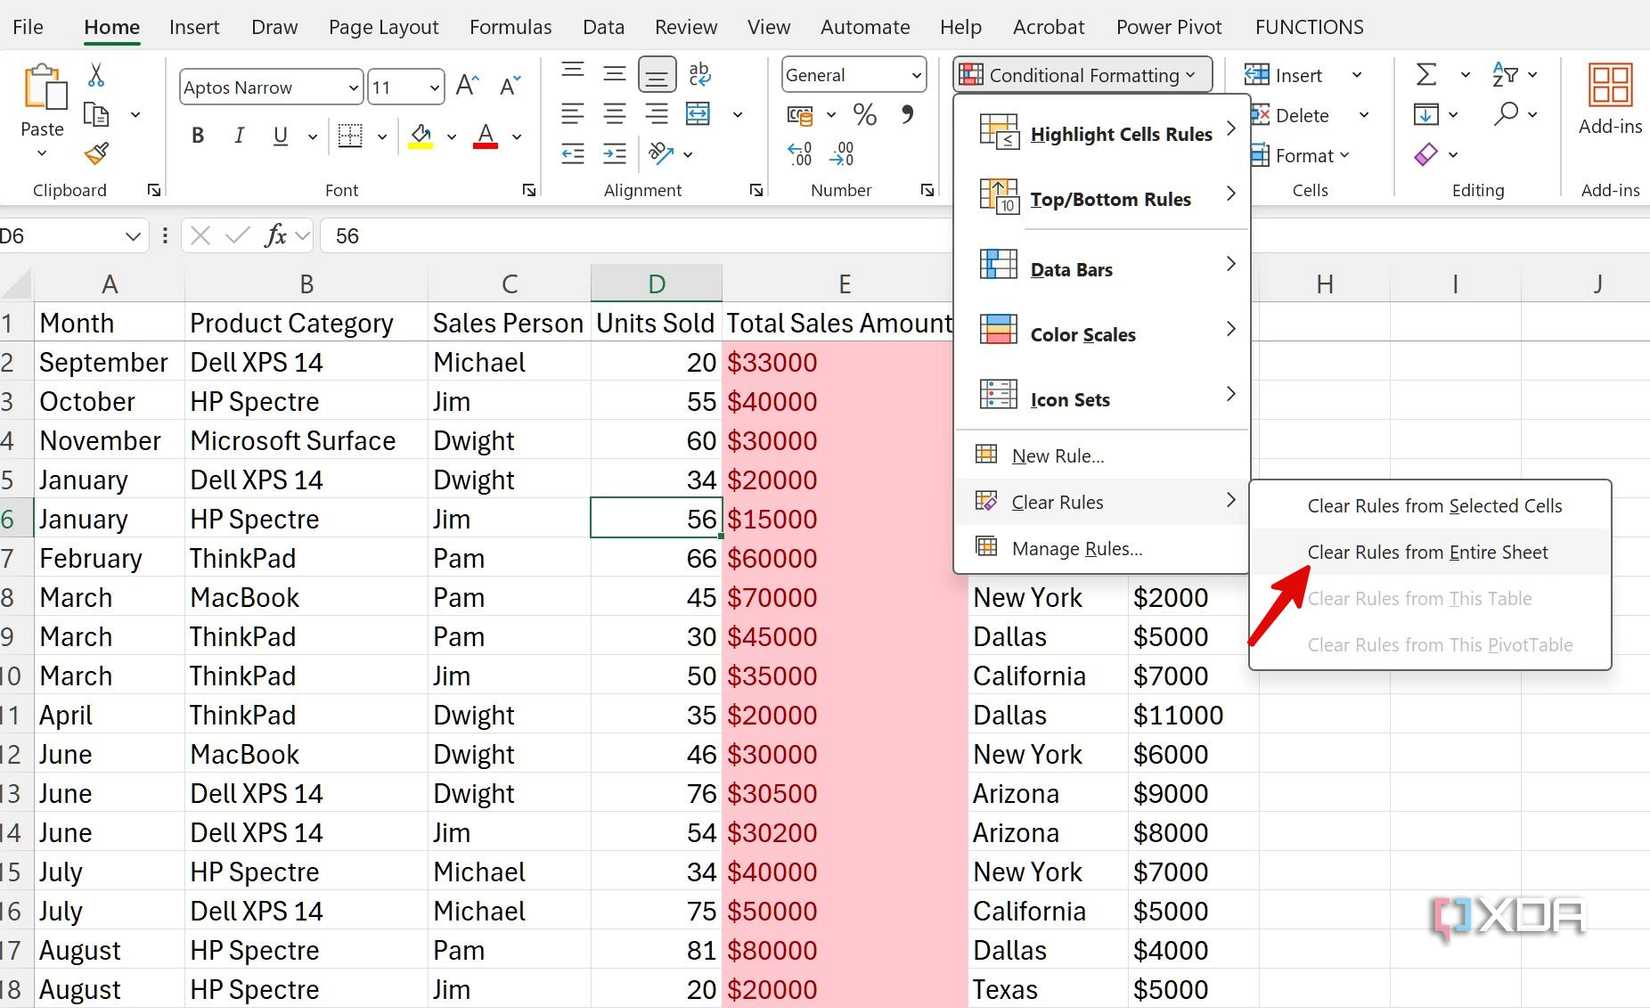Toggle bold formatting
Image resolution: width=1650 pixels, height=1008 pixels.
[x=197, y=136]
